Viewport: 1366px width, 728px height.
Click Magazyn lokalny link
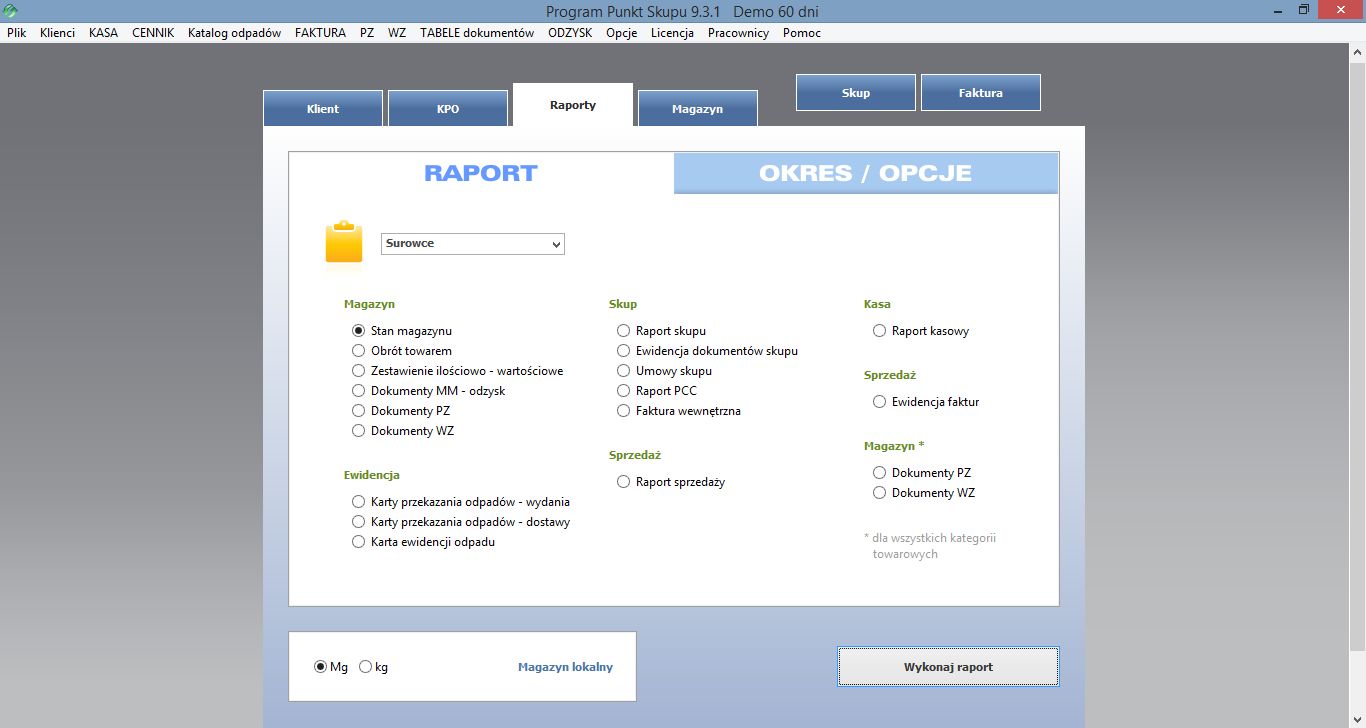coord(565,667)
